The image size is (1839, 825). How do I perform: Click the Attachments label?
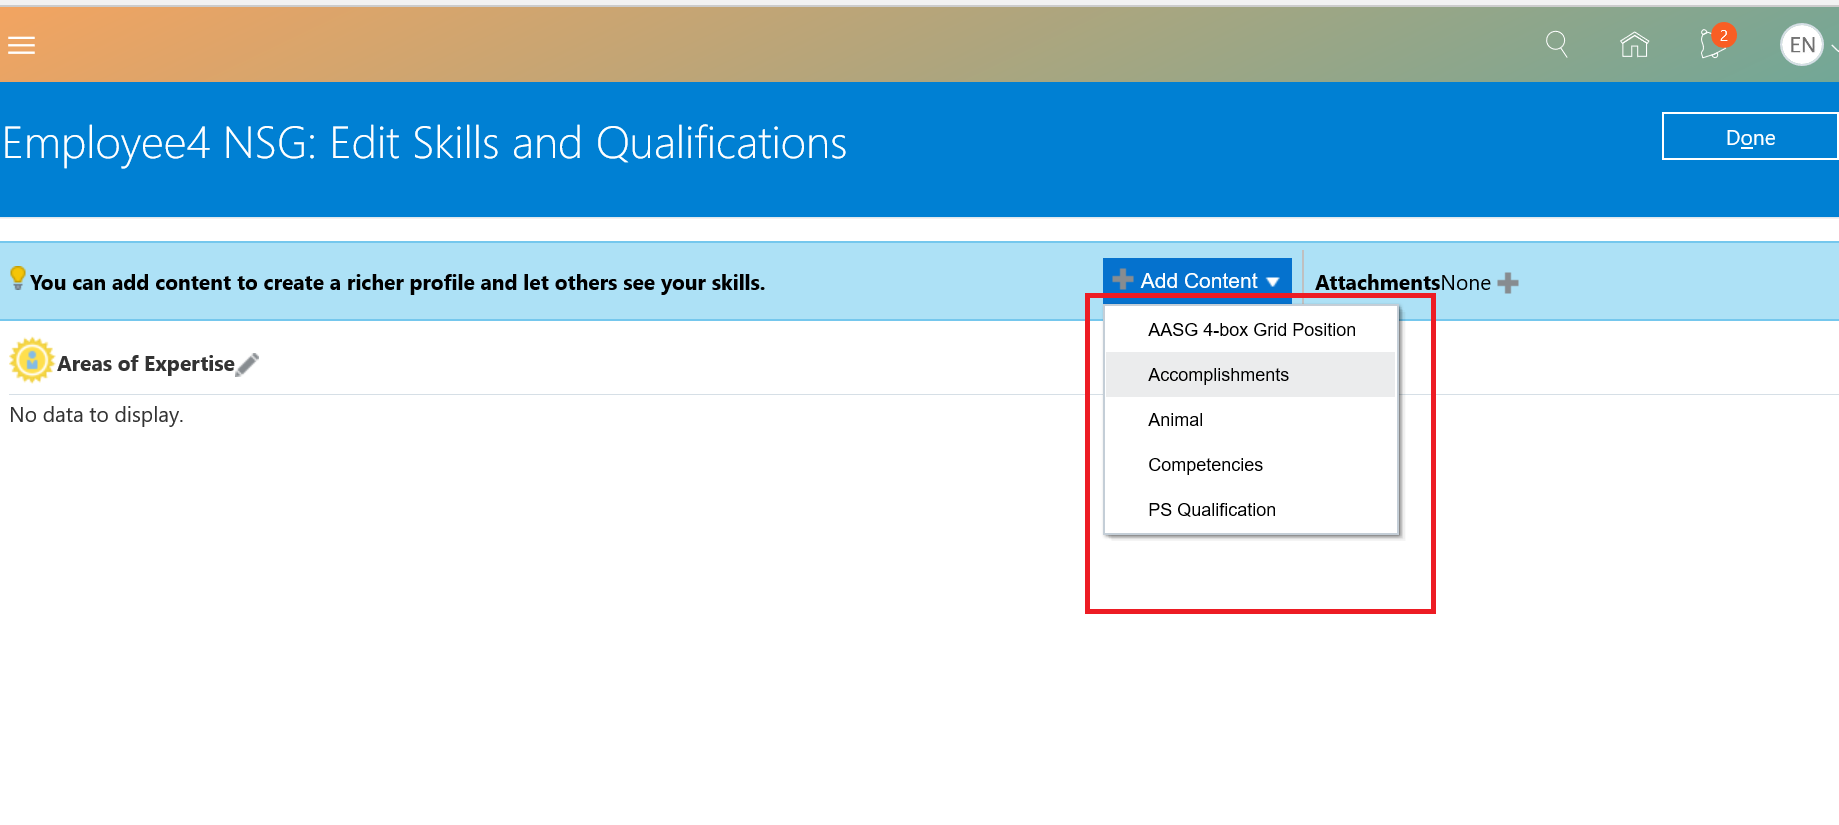point(1377,283)
